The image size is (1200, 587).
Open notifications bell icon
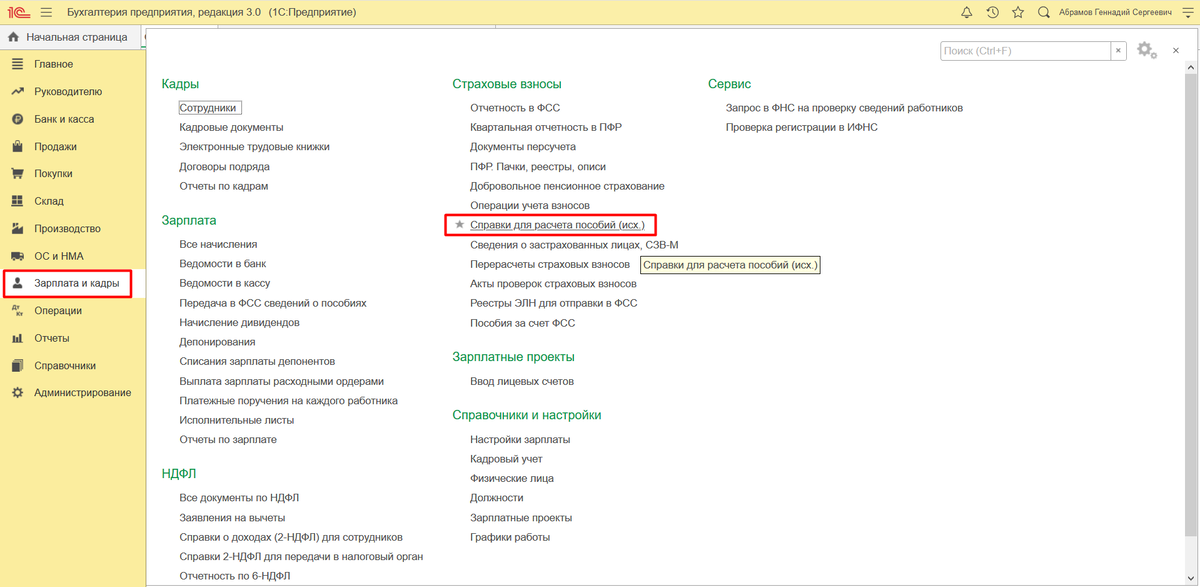966,12
